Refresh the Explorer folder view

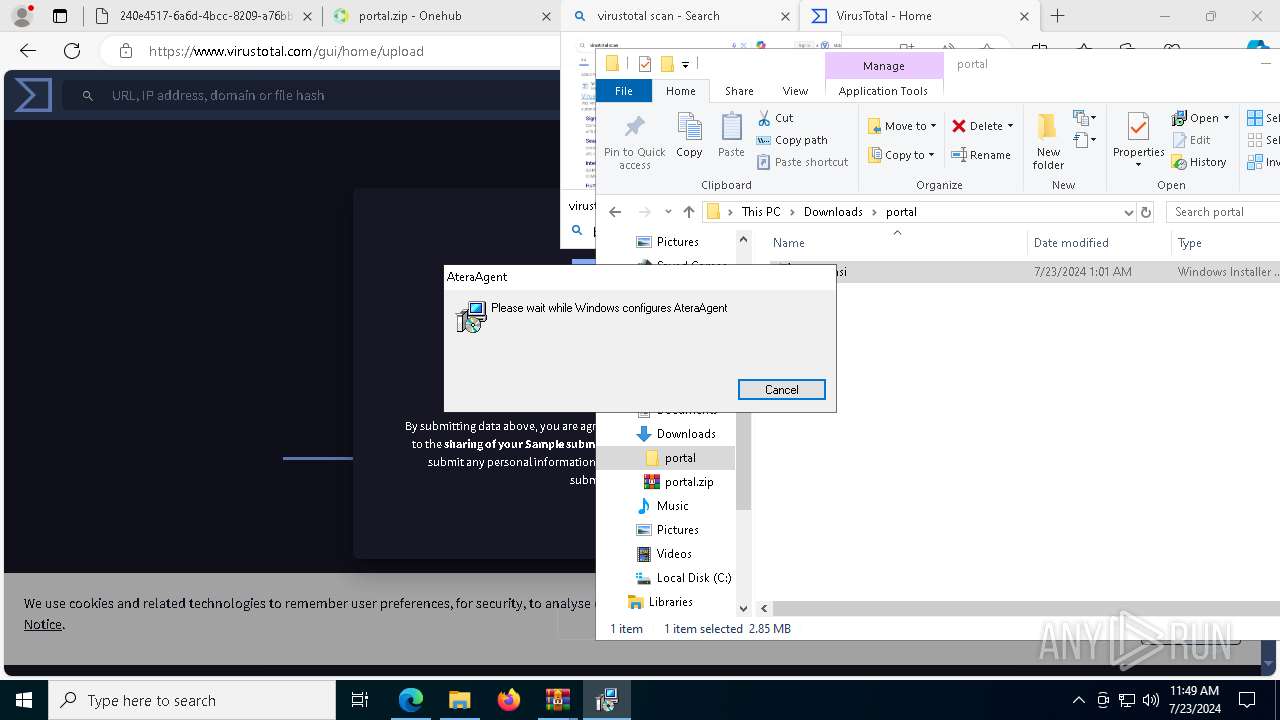coord(1146,212)
